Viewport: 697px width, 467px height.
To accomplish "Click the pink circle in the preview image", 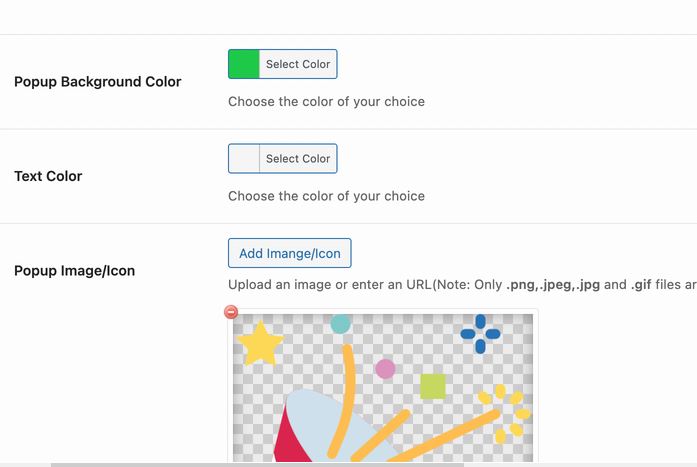I will click(385, 368).
